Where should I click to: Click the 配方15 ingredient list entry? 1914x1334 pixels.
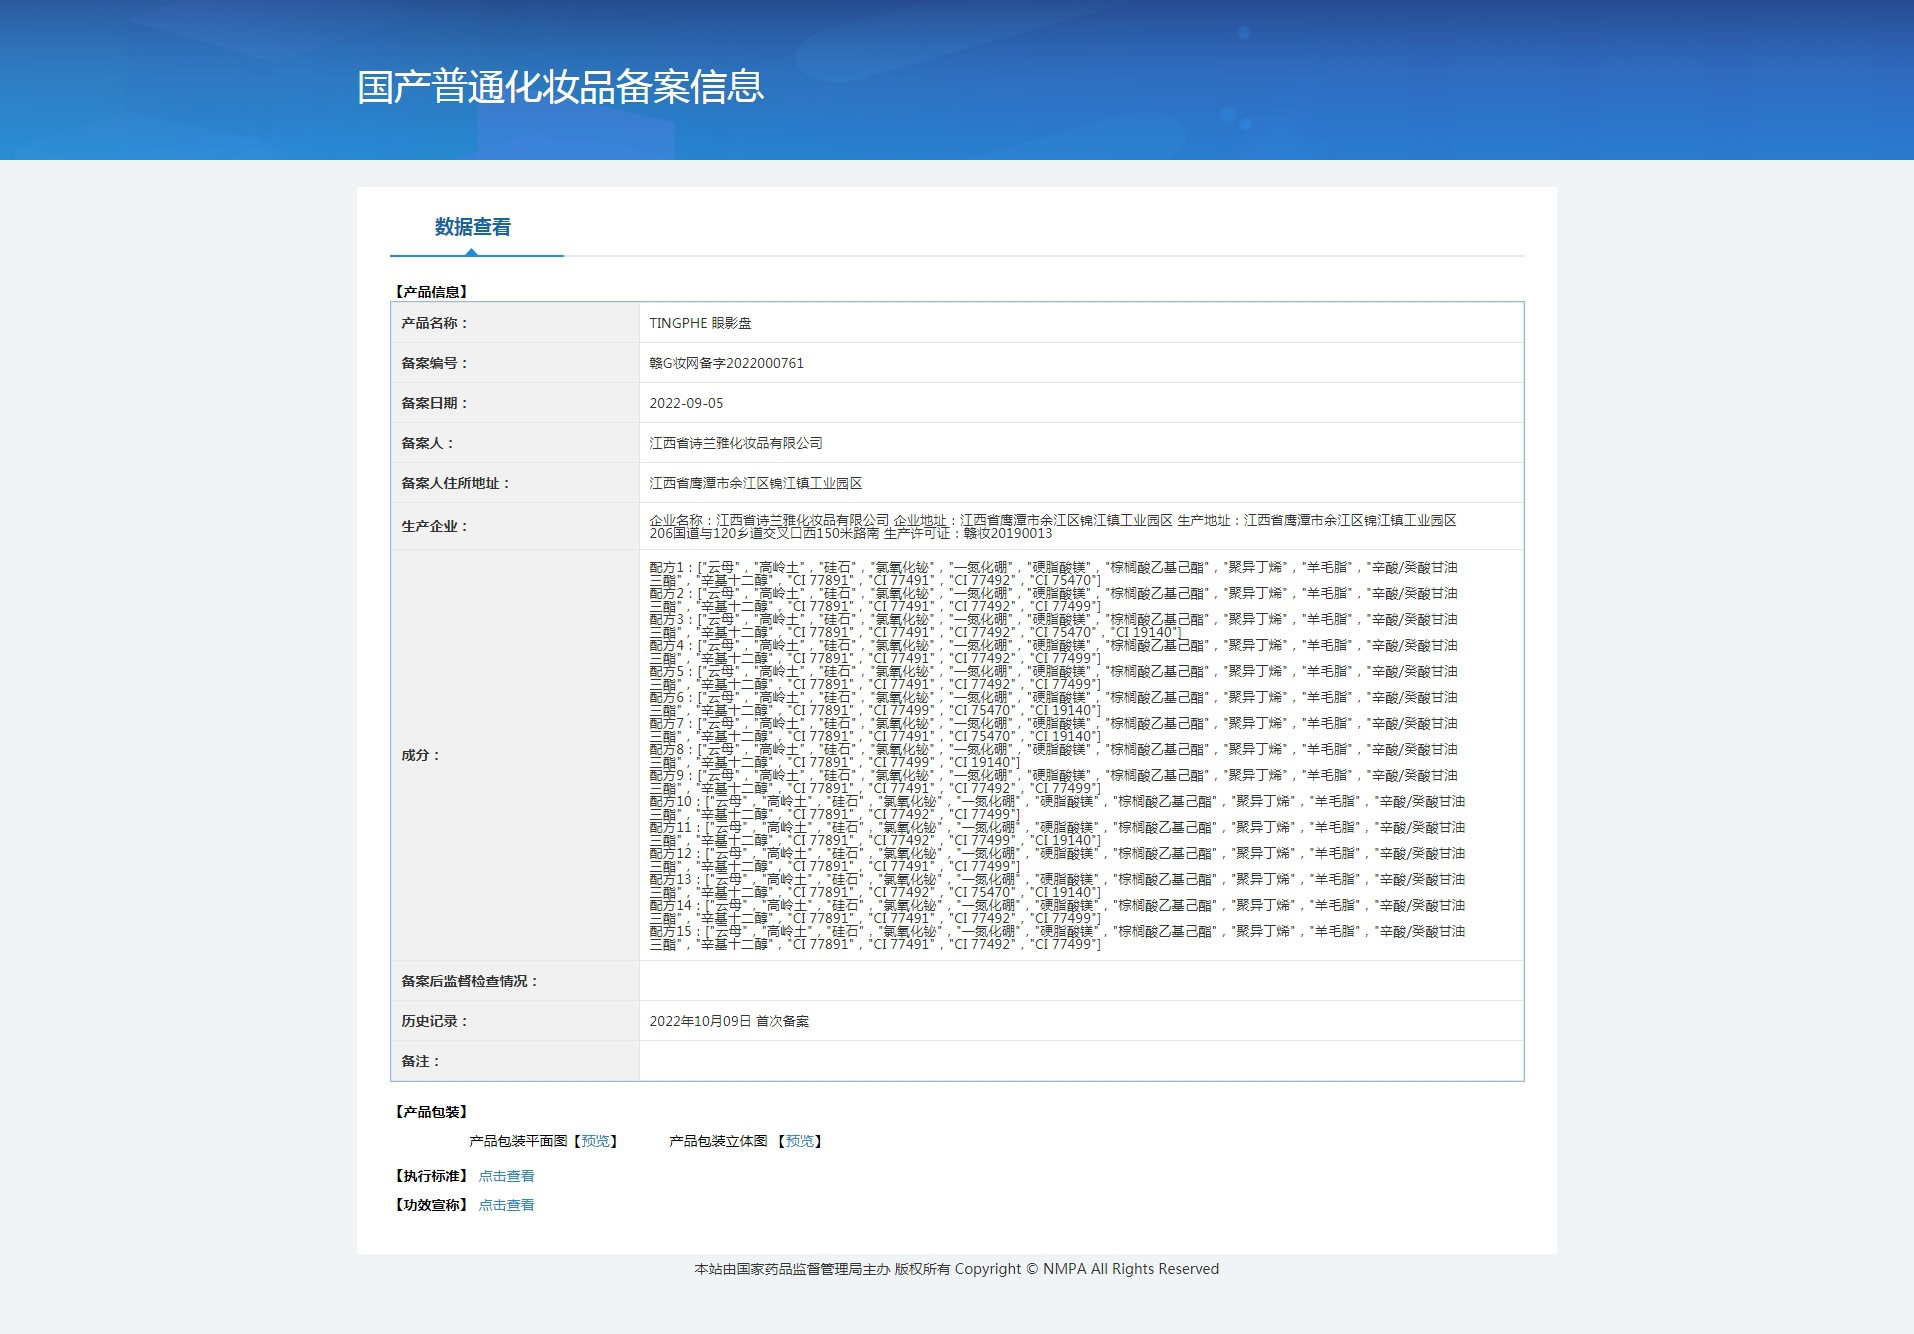(x=1057, y=938)
